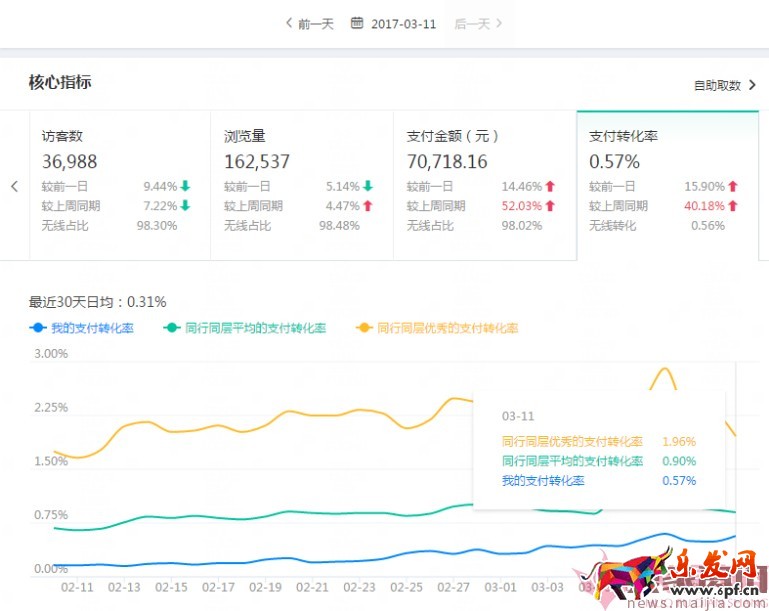The image size is (769, 611).
Task: Click the calendar icon beside 2017-03-11
Action: pyautogui.click(x=357, y=23)
